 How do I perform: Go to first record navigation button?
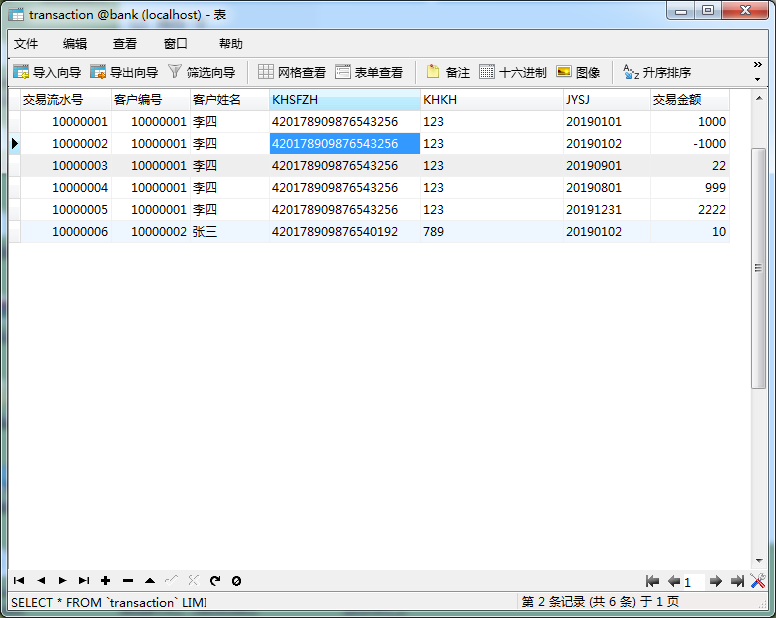[19, 580]
